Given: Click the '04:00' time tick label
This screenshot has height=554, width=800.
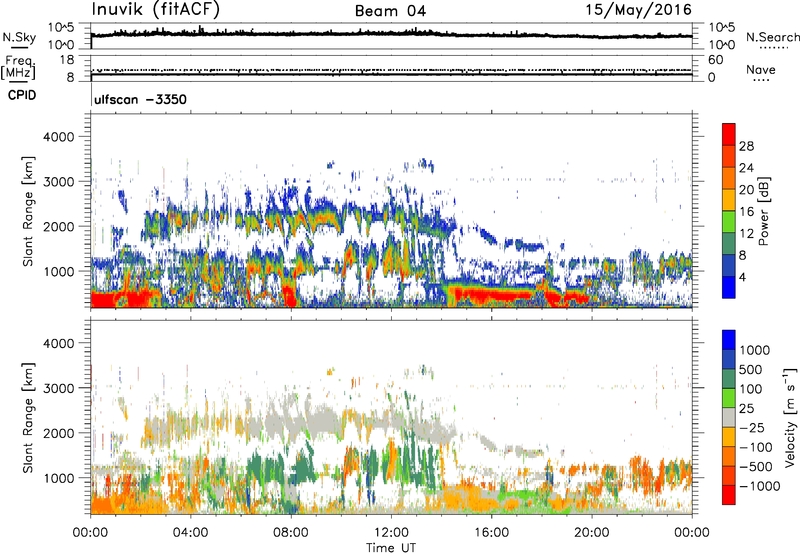Looking at the screenshot, I should point(190,533).
